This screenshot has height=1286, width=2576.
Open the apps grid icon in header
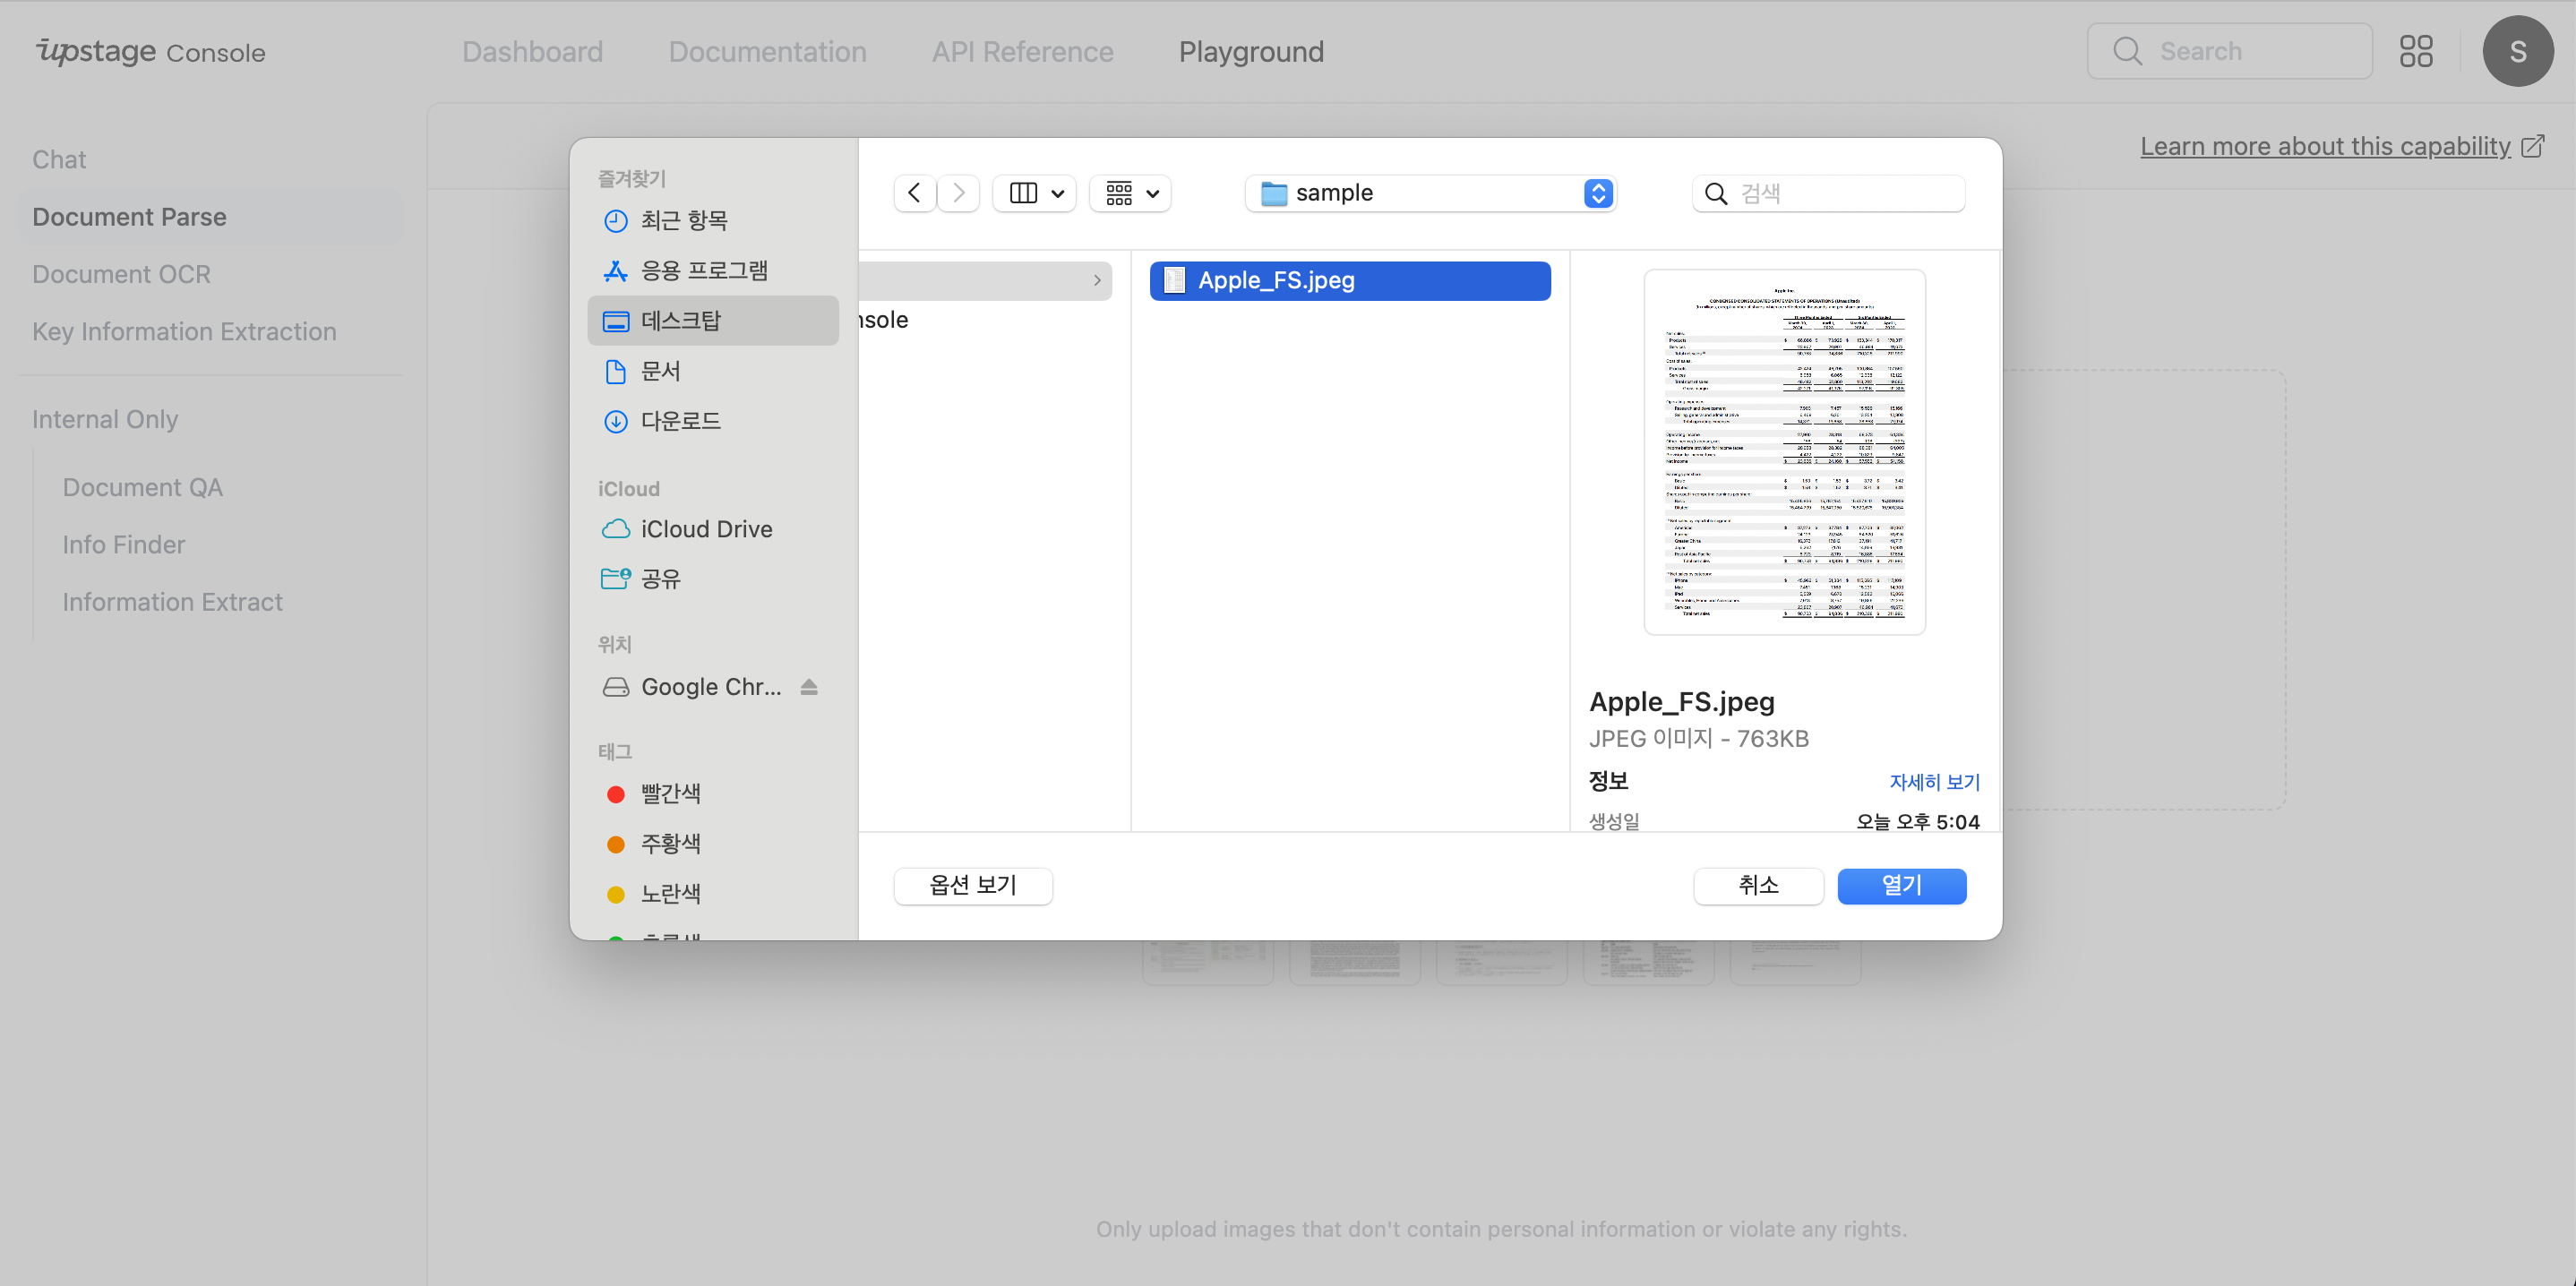(2416, 51)
